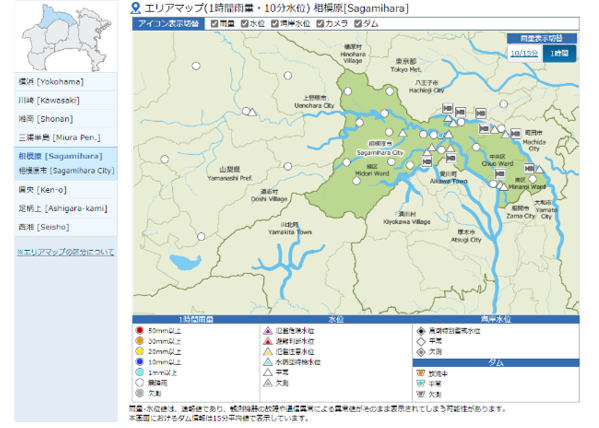Open the 横浜 [Yokohama] area
This screenshot has width=599, height=428.
(66, 82)
